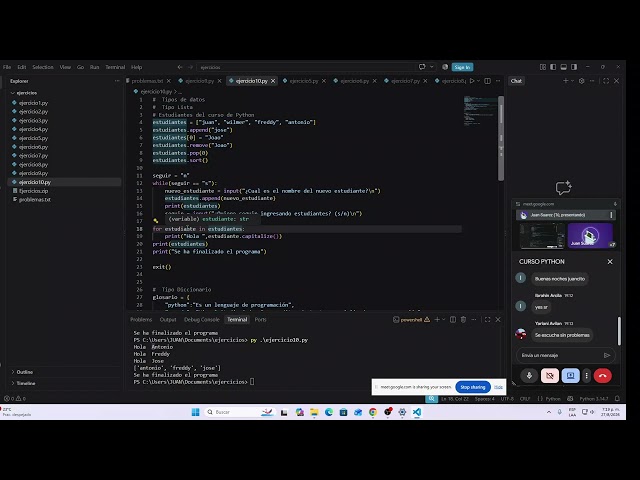Click the Meet chat scrollbar
The height and width of the screenshot is (480, 640).
coord(619,331)
